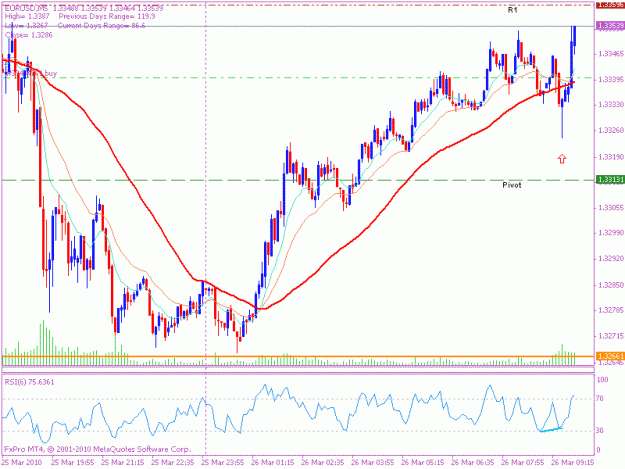Screen dimensions: 625x469
Task: Click the green 1.33131 pivot price tag
Action: 610,180
